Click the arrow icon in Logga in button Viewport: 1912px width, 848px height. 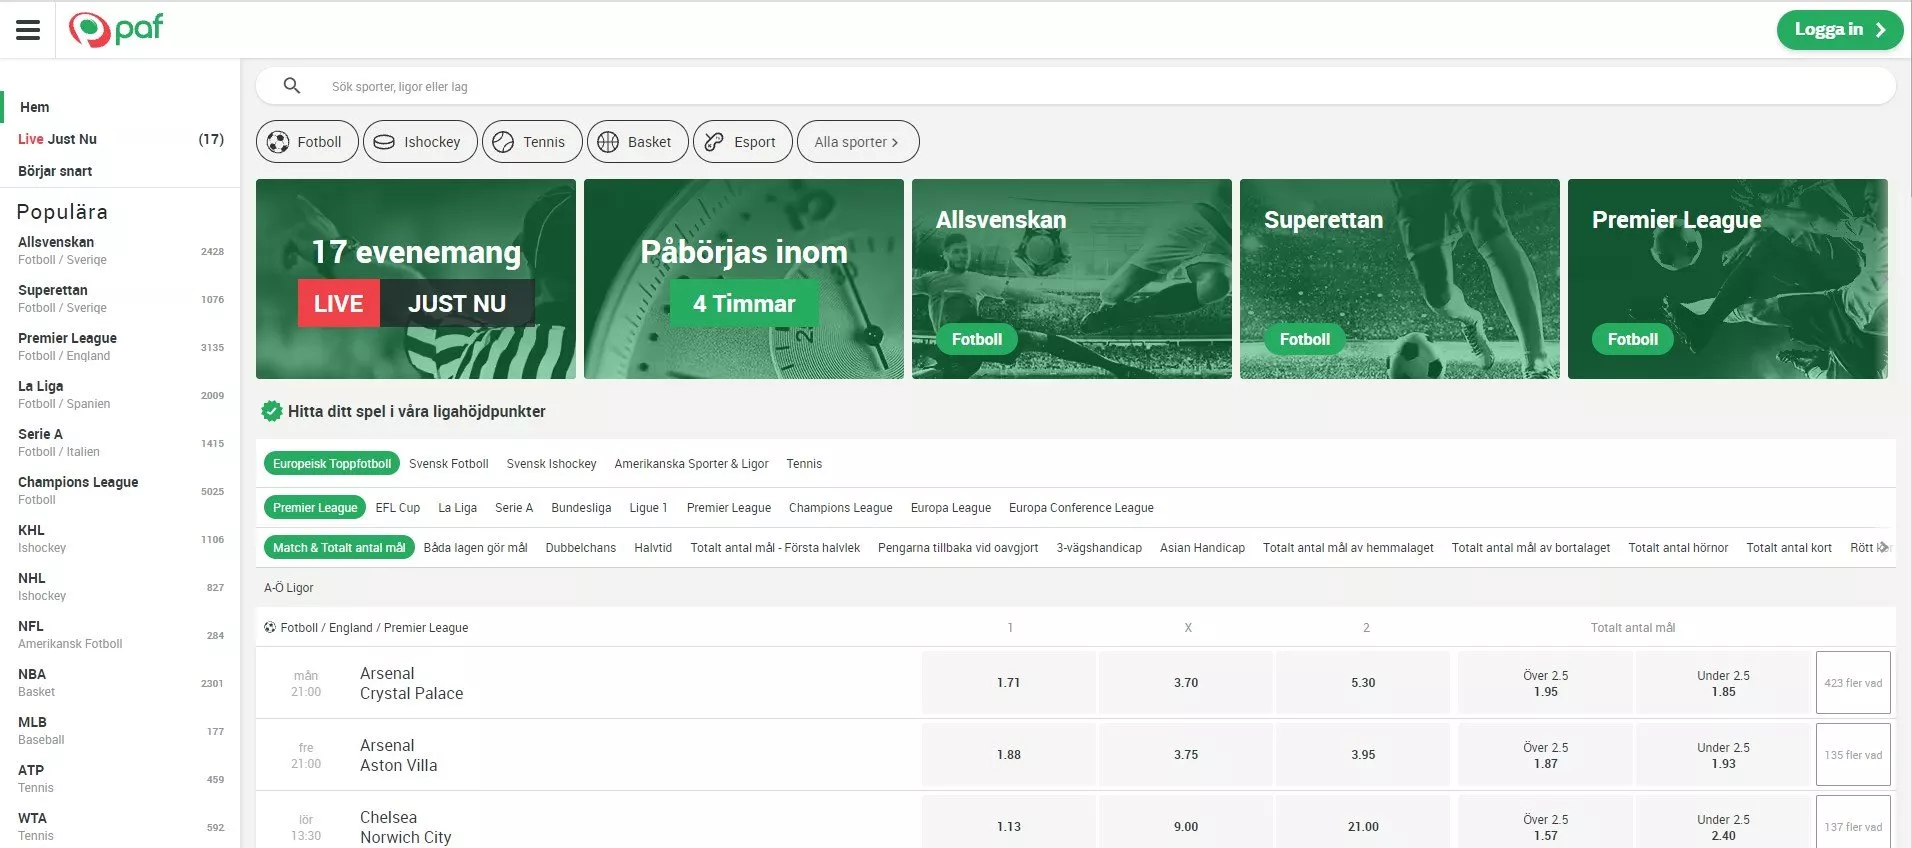[1881, 30]
